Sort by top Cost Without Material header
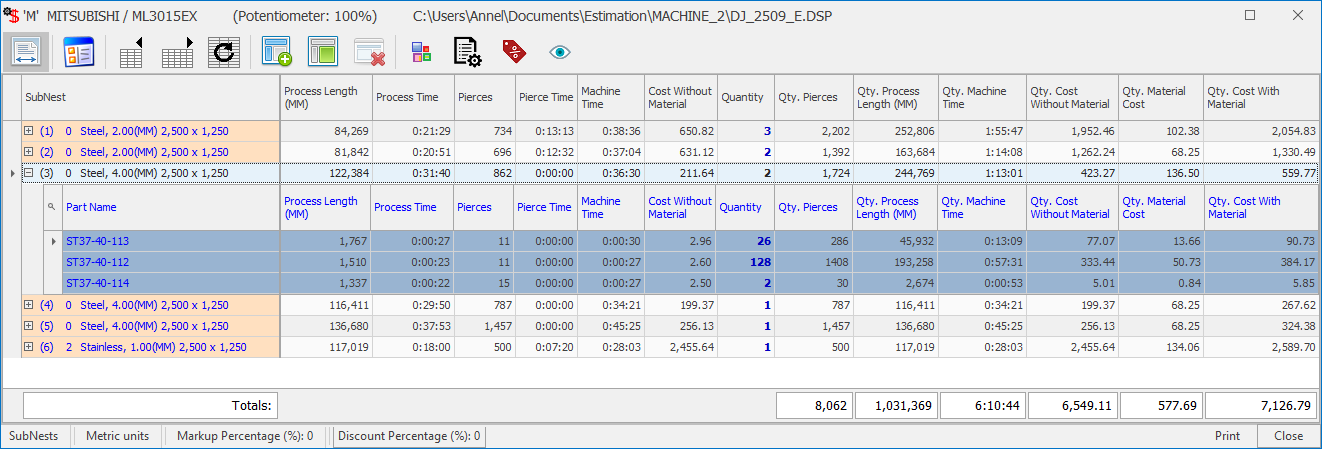This screenshot has height=449, width=1322. tap(681, 97)
